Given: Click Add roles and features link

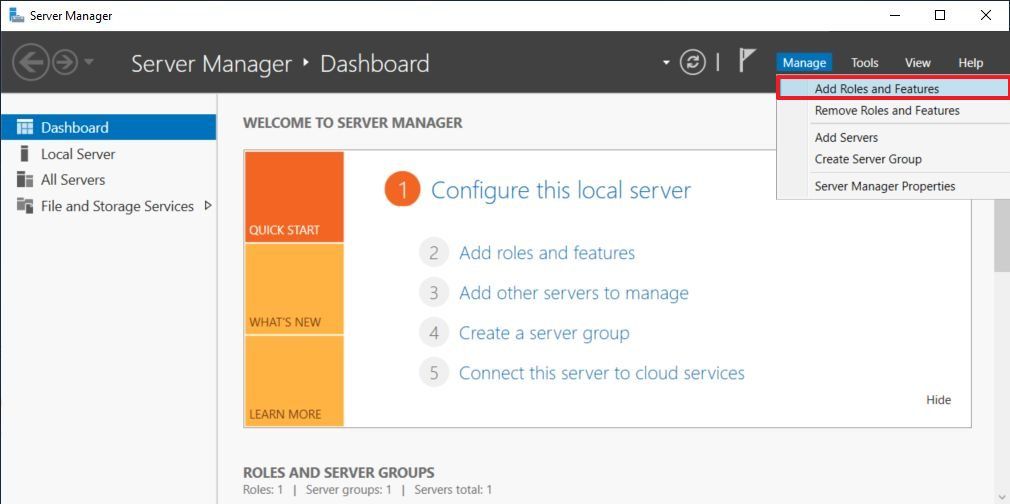Looking at the screenshot, I should click(x=547, y=253).
